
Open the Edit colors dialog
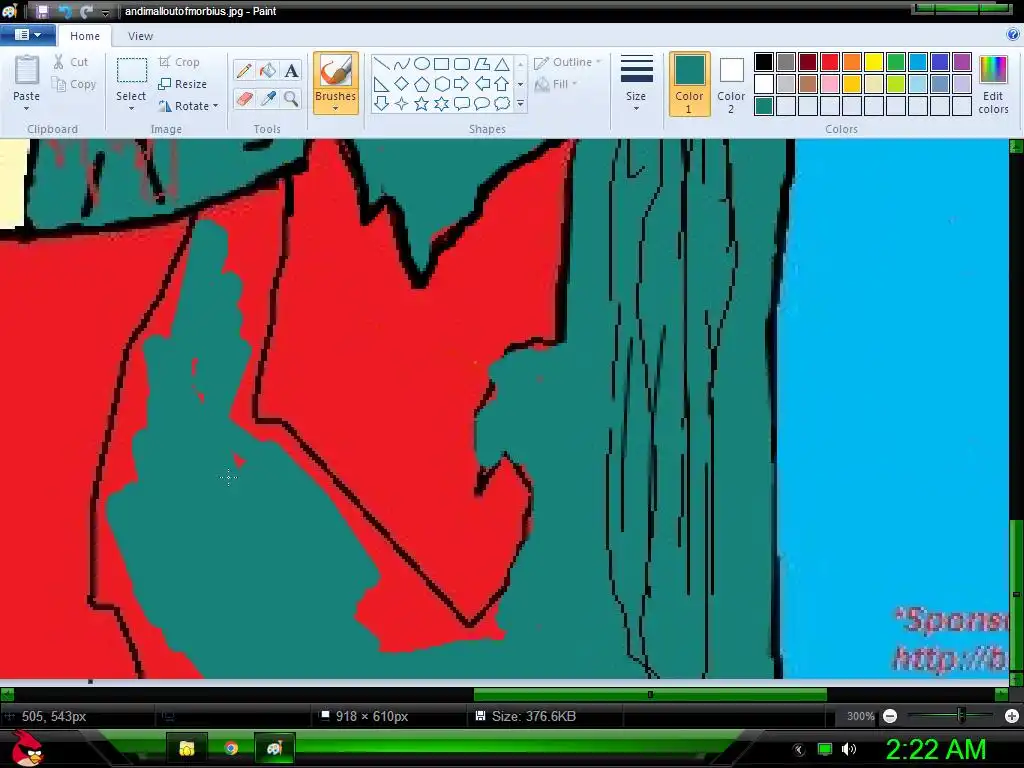coord(993,86)
